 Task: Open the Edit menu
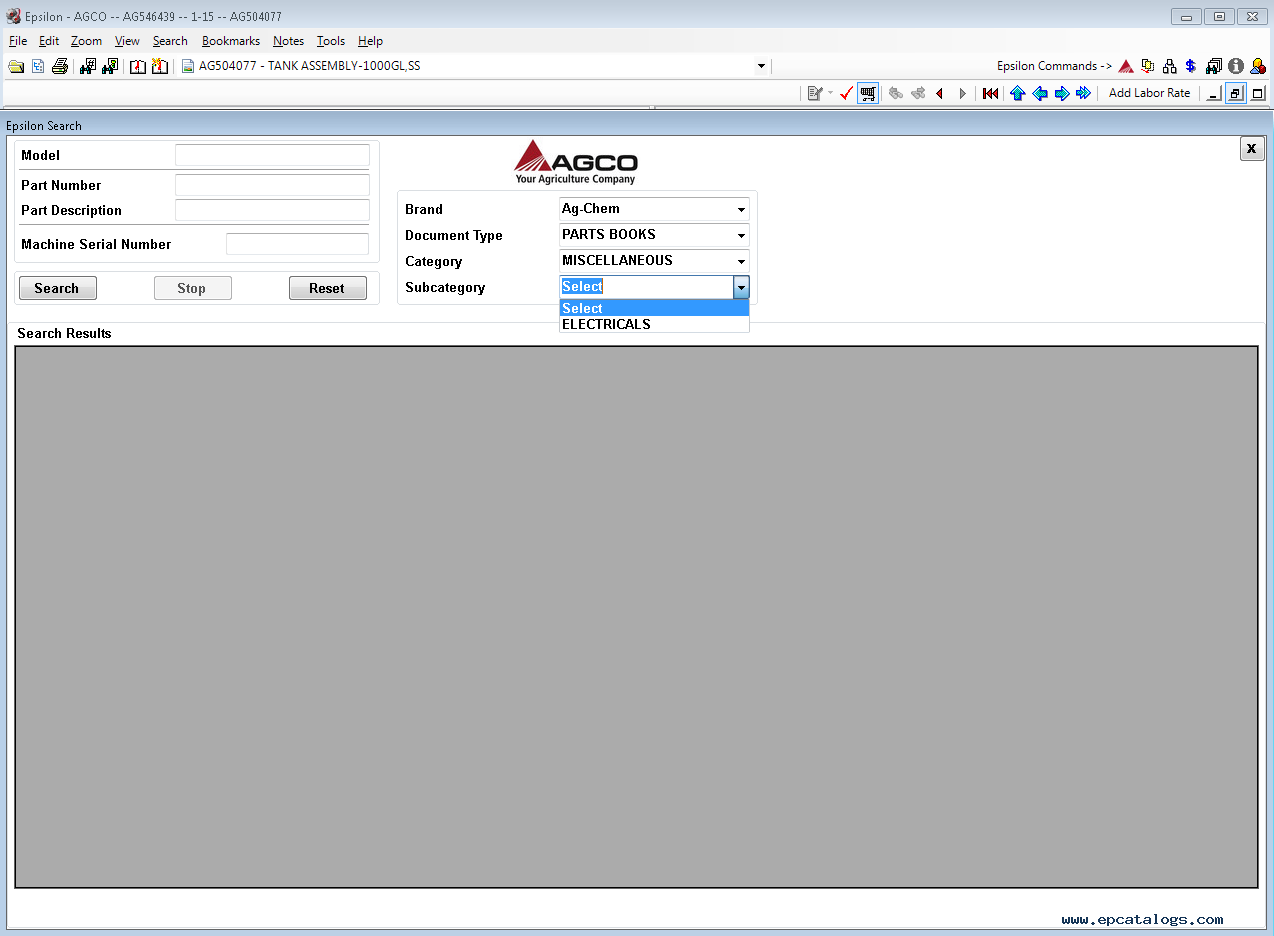click(x=49, y=41)
